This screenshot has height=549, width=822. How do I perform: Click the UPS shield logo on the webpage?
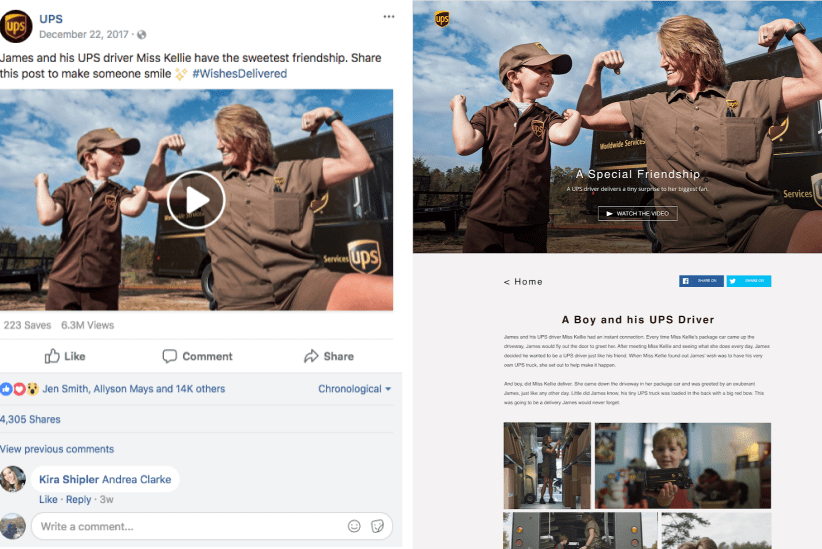click(442, 19)
